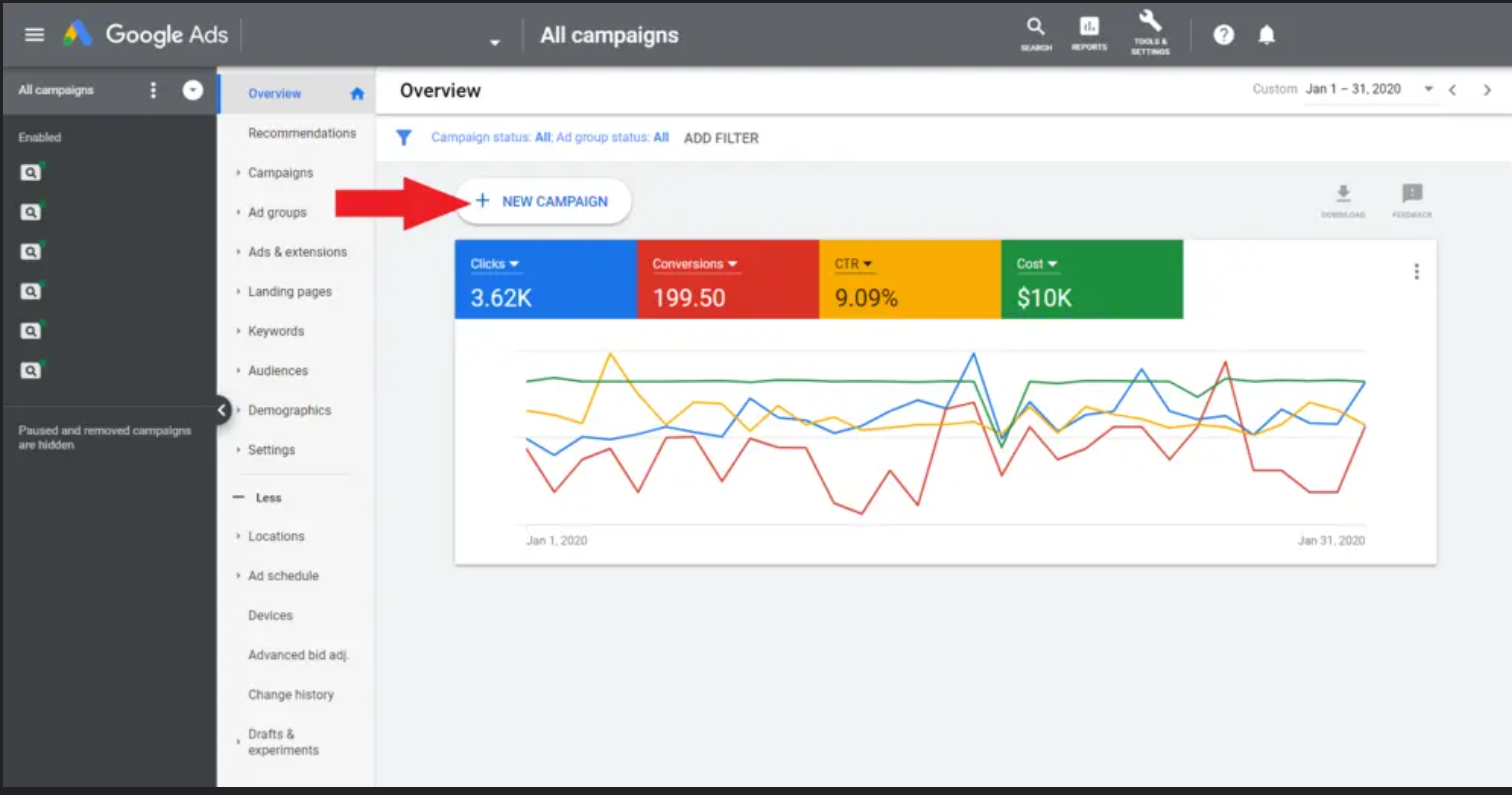Image resolution: width=1512 pixels, height=795 pixels.
Task: Open the Help question mark icon
Action: [x=1223, y=35]
